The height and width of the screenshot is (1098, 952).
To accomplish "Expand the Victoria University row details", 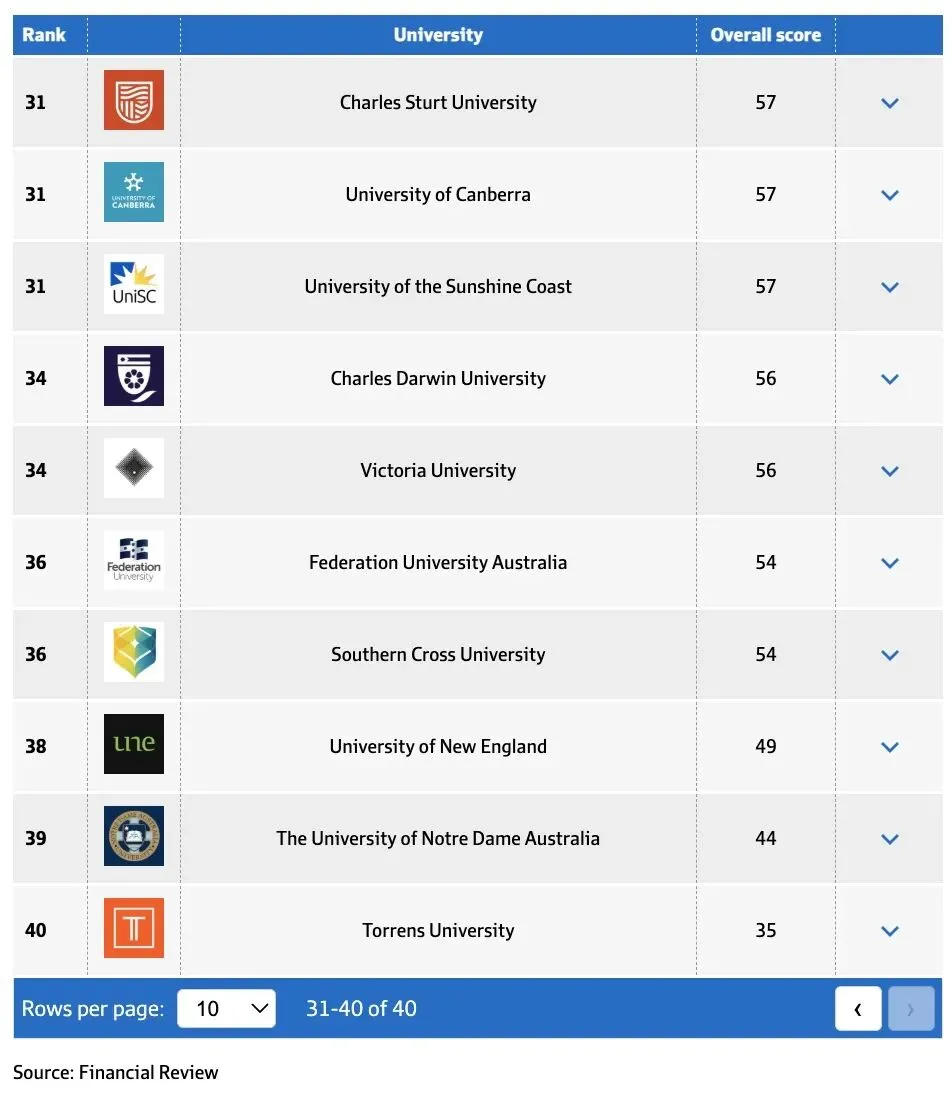I will 890,471.
